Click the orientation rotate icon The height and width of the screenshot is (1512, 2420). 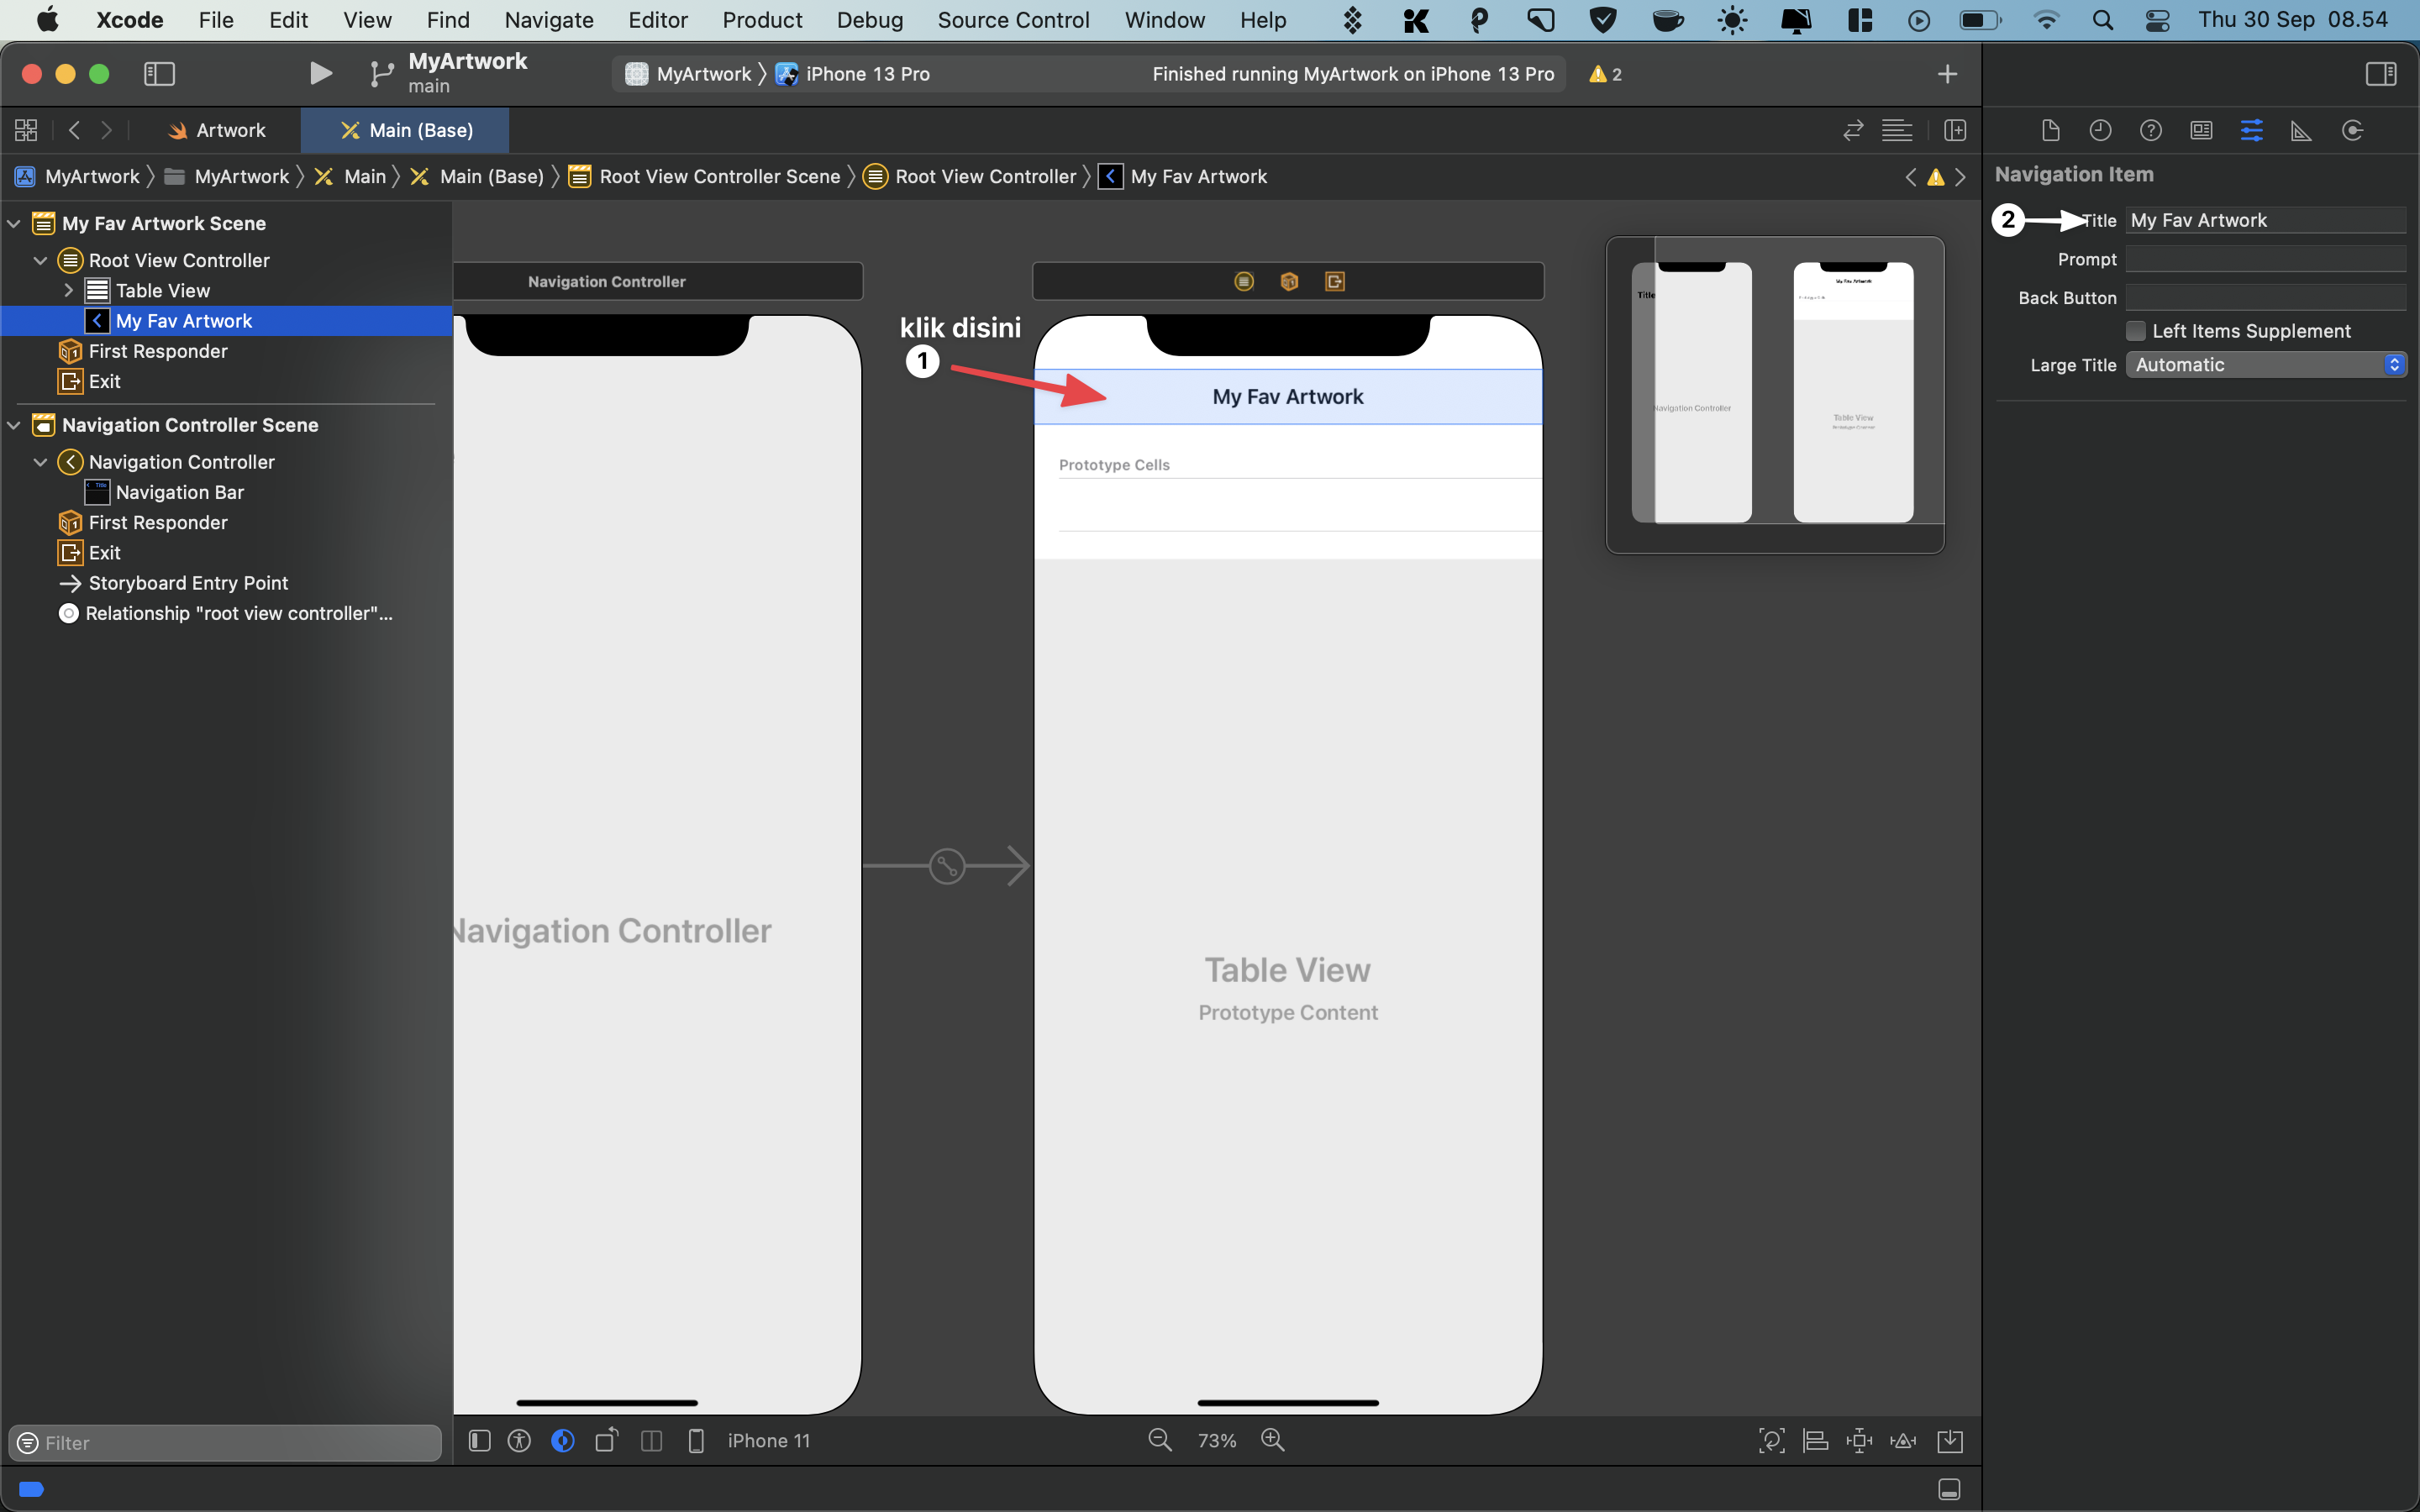(607, 1440)
